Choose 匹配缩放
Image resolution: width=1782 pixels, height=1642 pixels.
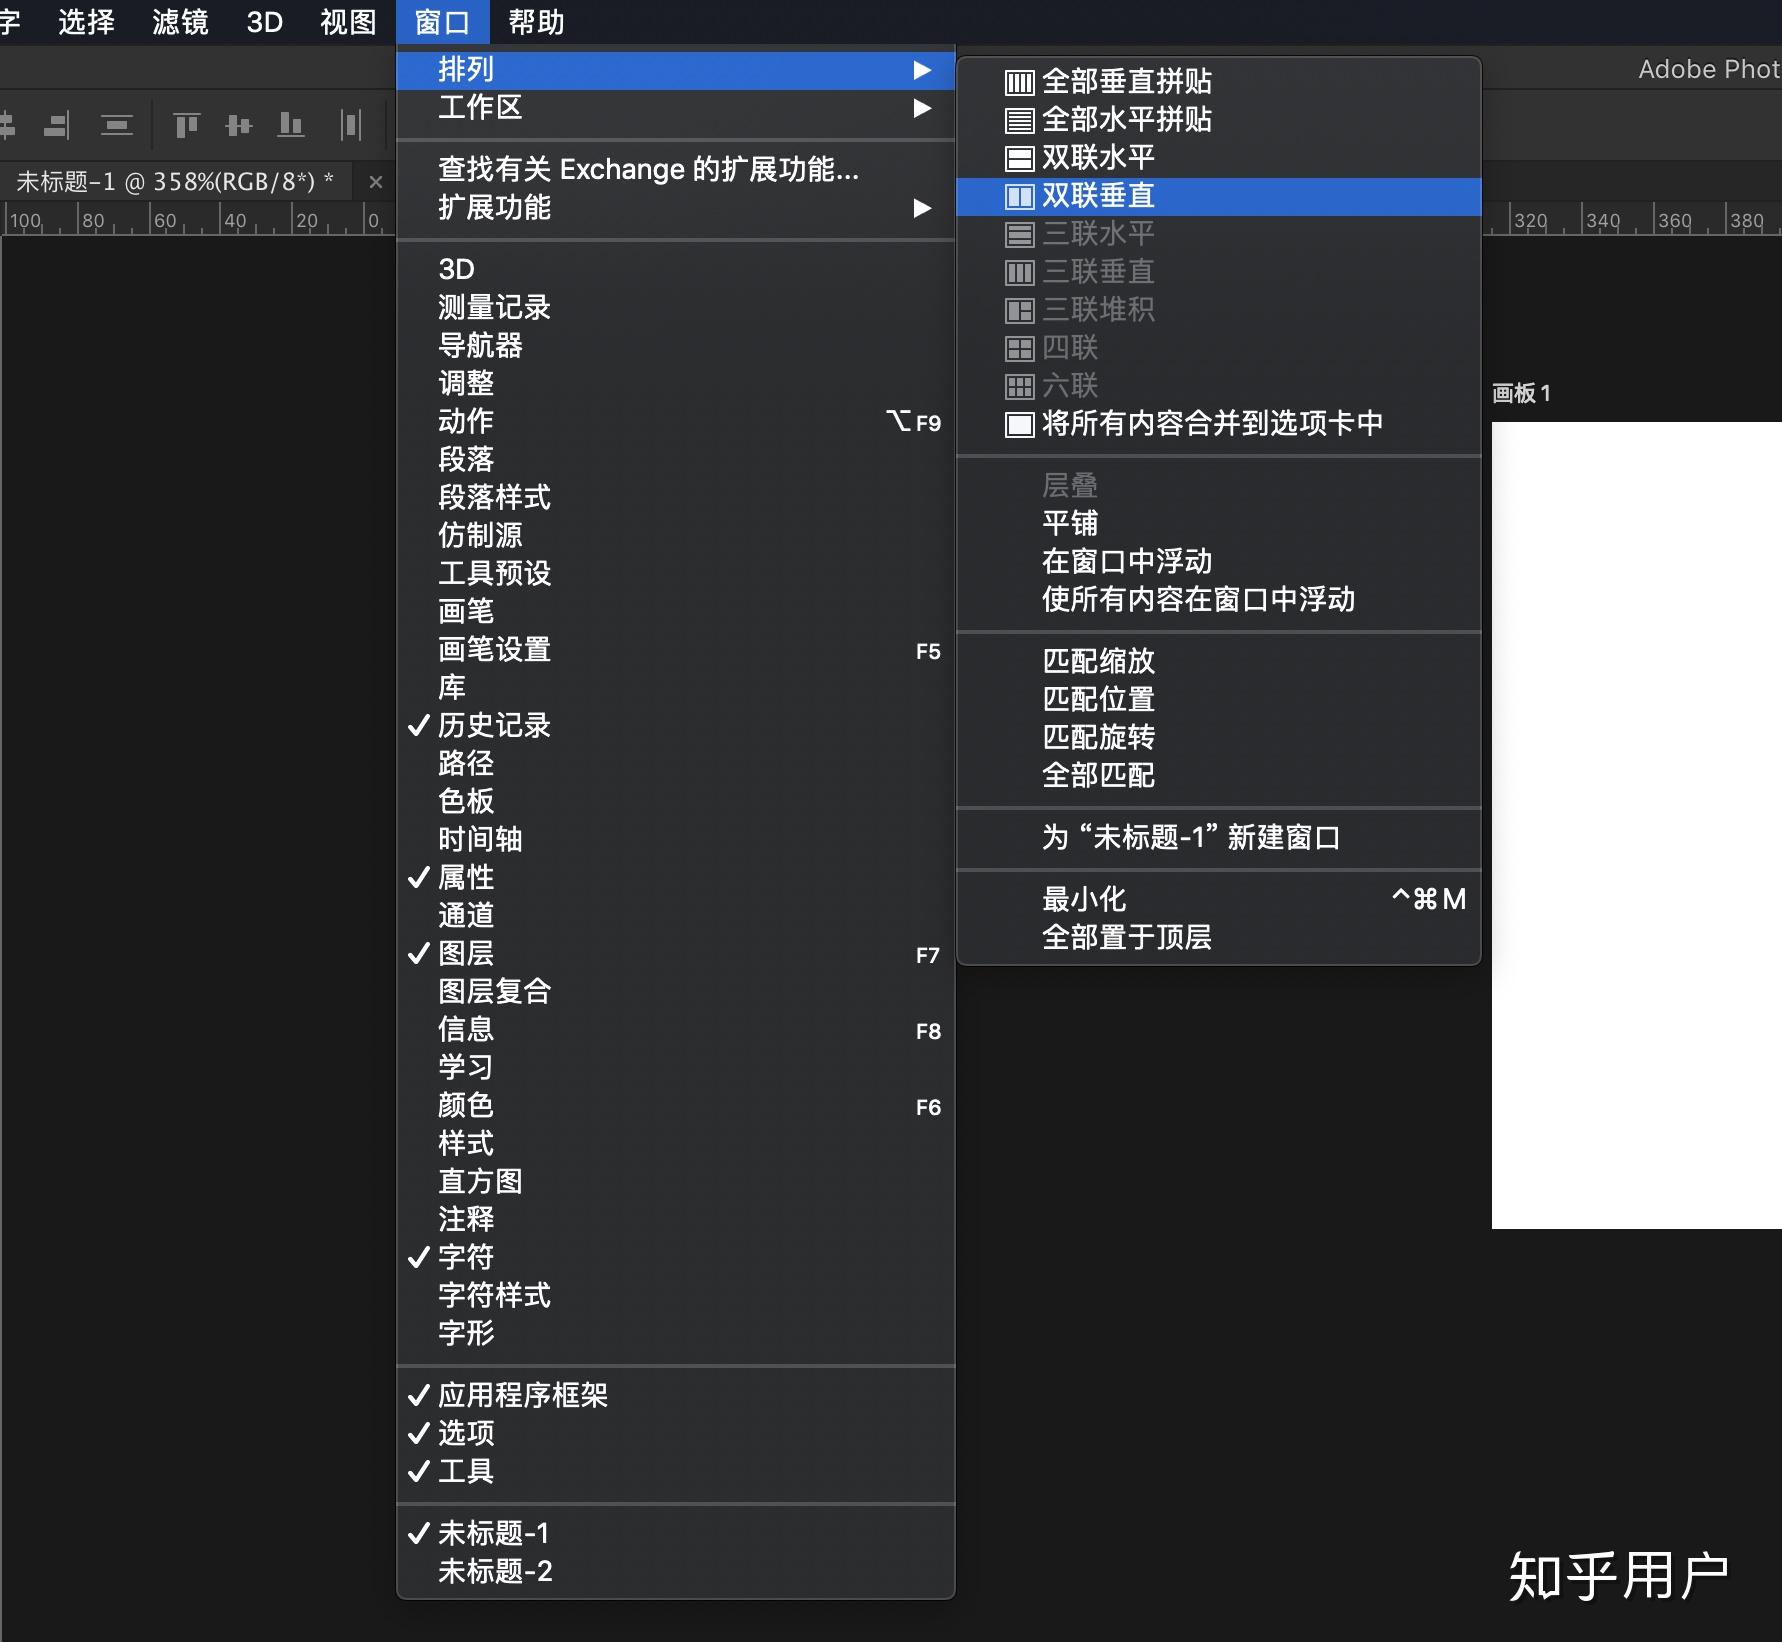1219,661
